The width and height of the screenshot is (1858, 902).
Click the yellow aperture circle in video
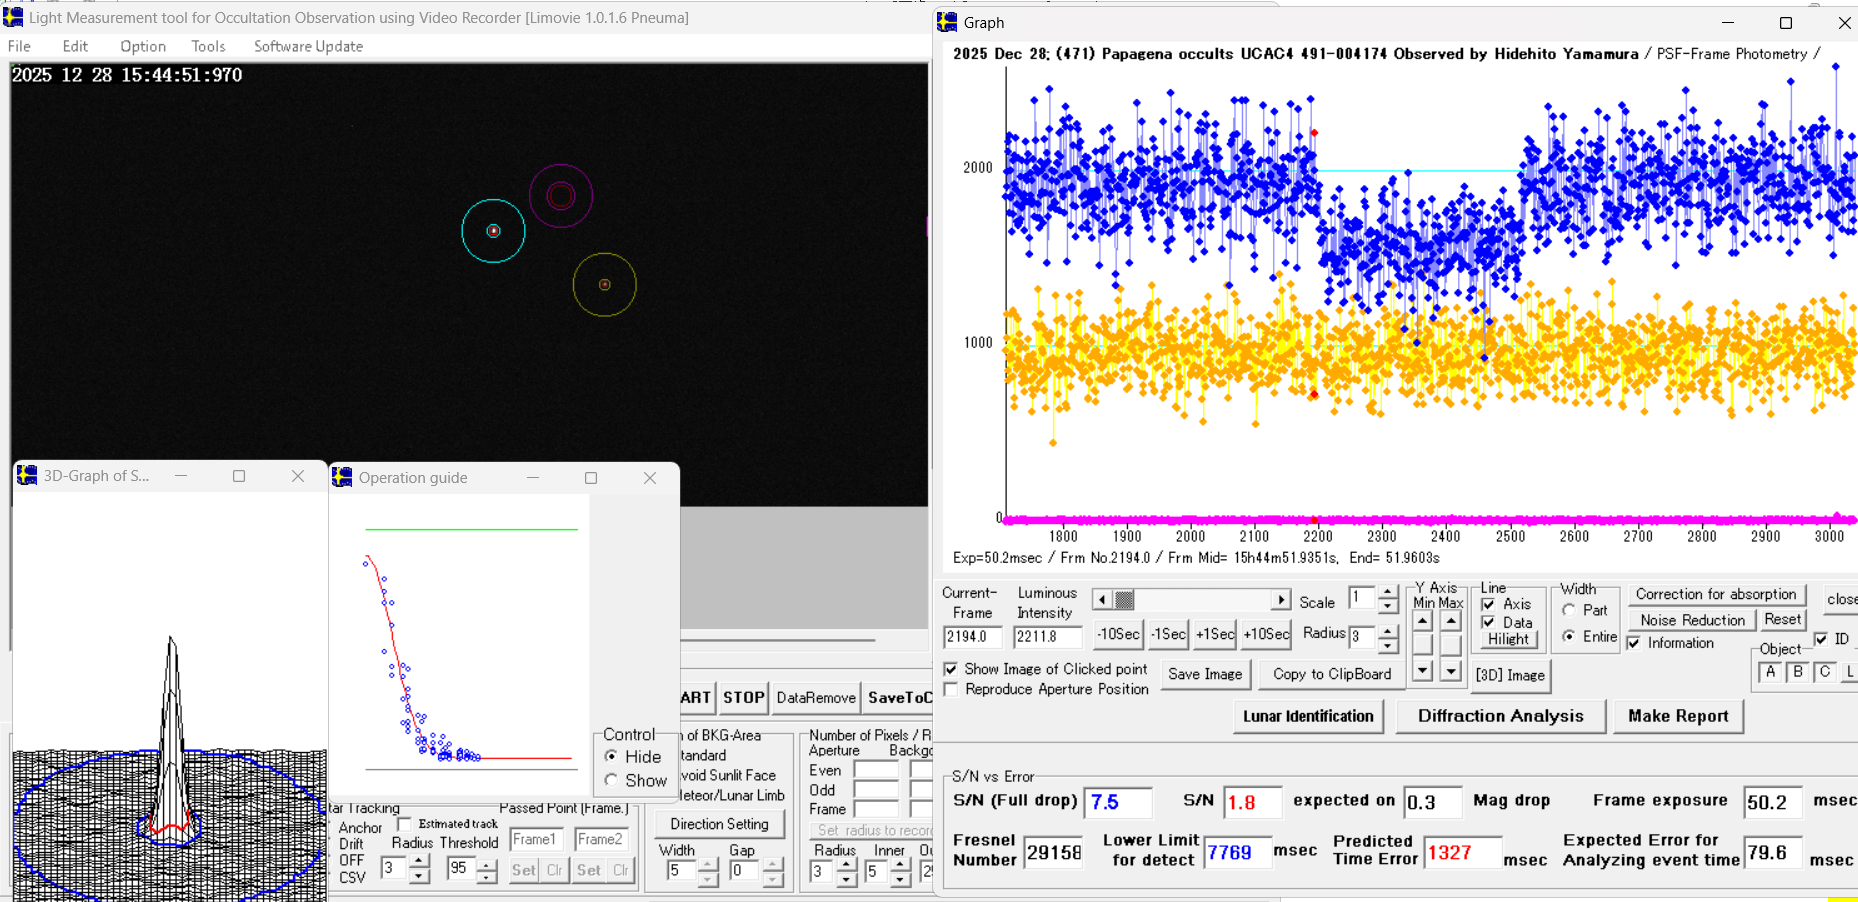(605, 285)
